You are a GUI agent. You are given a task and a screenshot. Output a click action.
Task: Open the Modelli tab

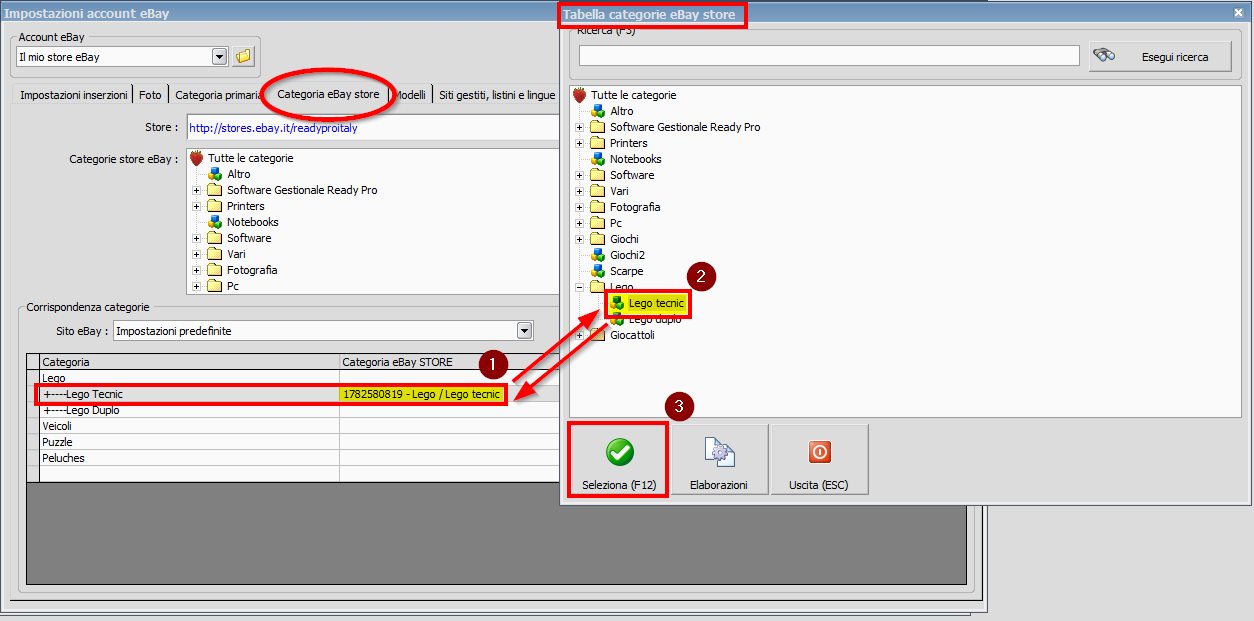(410, 95)
